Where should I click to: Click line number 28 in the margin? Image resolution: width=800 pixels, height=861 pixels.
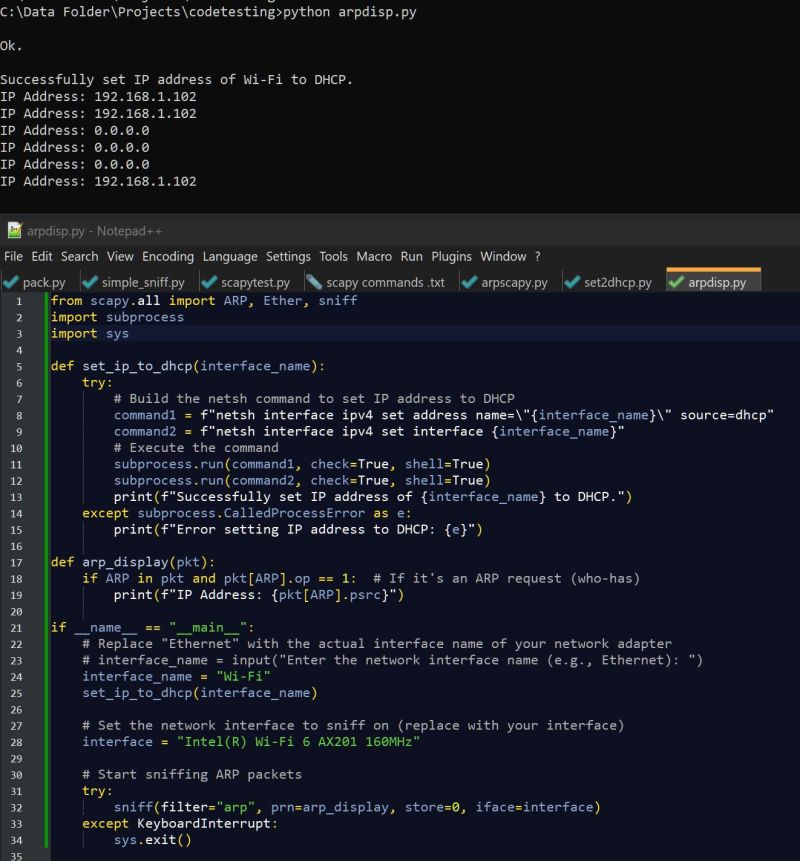click(16, 742)
